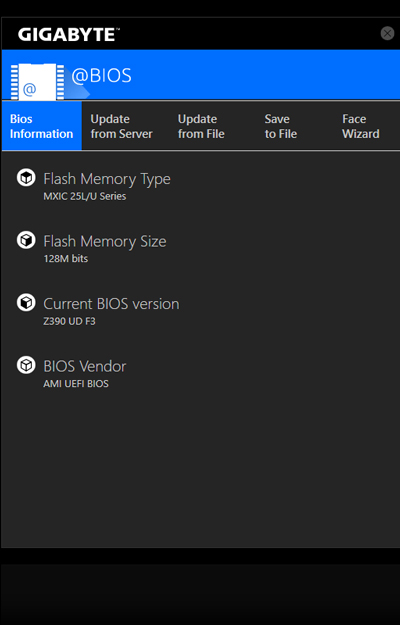Switch to the Bios Information tab
Screen dimensions: 400x625
[41, 126]
